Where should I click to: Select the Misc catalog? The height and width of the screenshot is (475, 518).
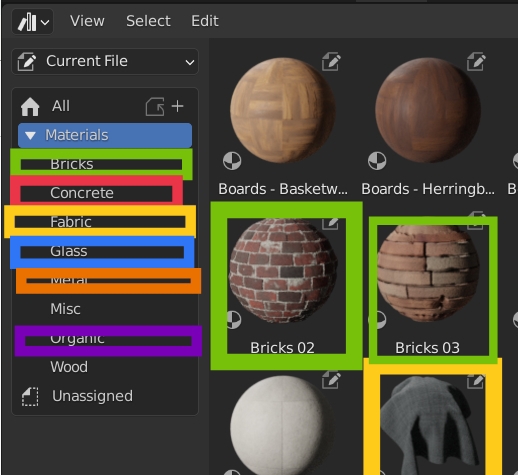(105, 309)
